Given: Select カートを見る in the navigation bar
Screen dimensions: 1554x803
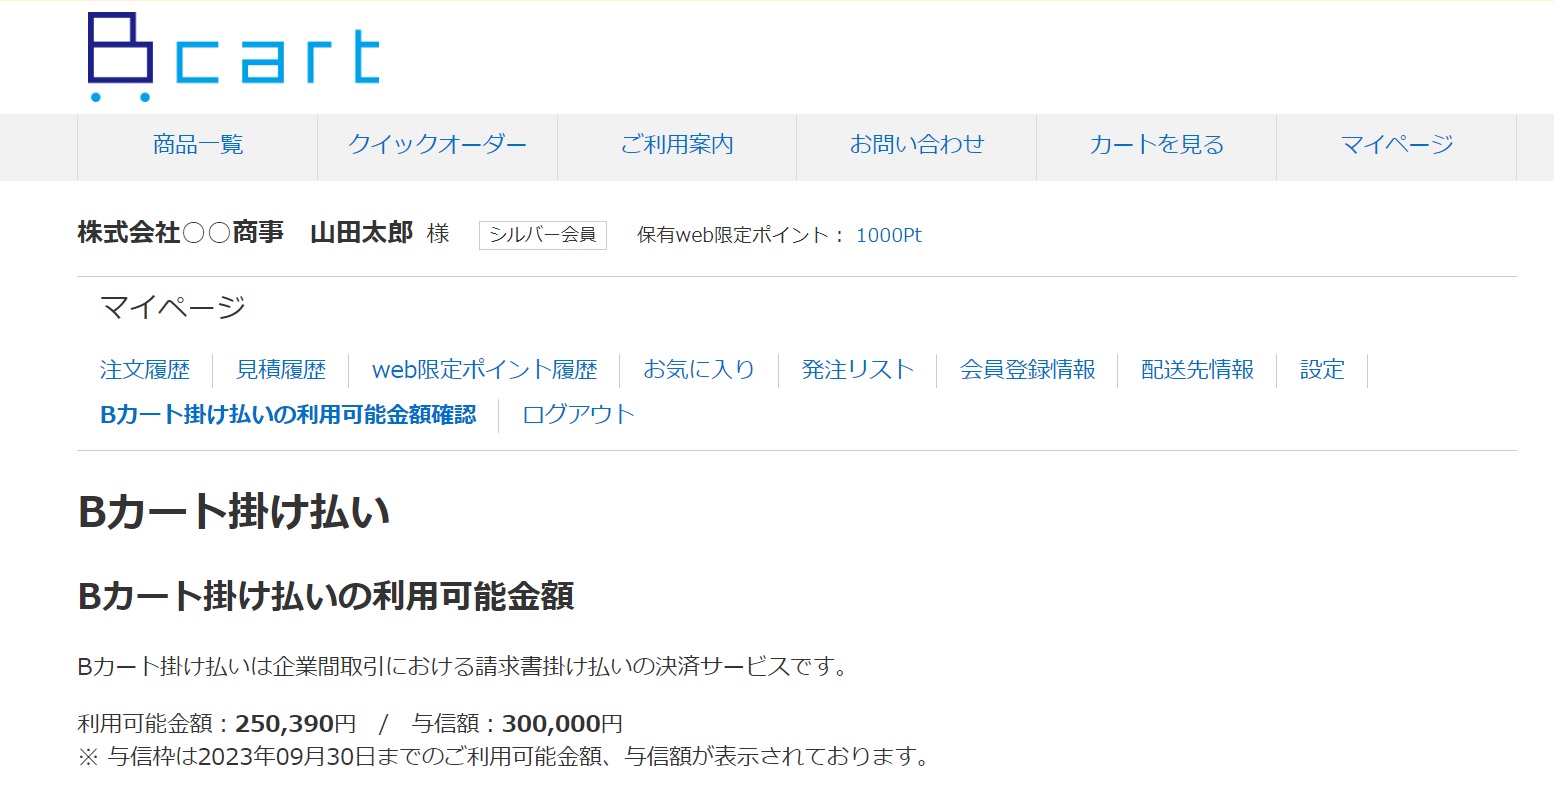Looking at the screenshot, I should point(1157,145).
